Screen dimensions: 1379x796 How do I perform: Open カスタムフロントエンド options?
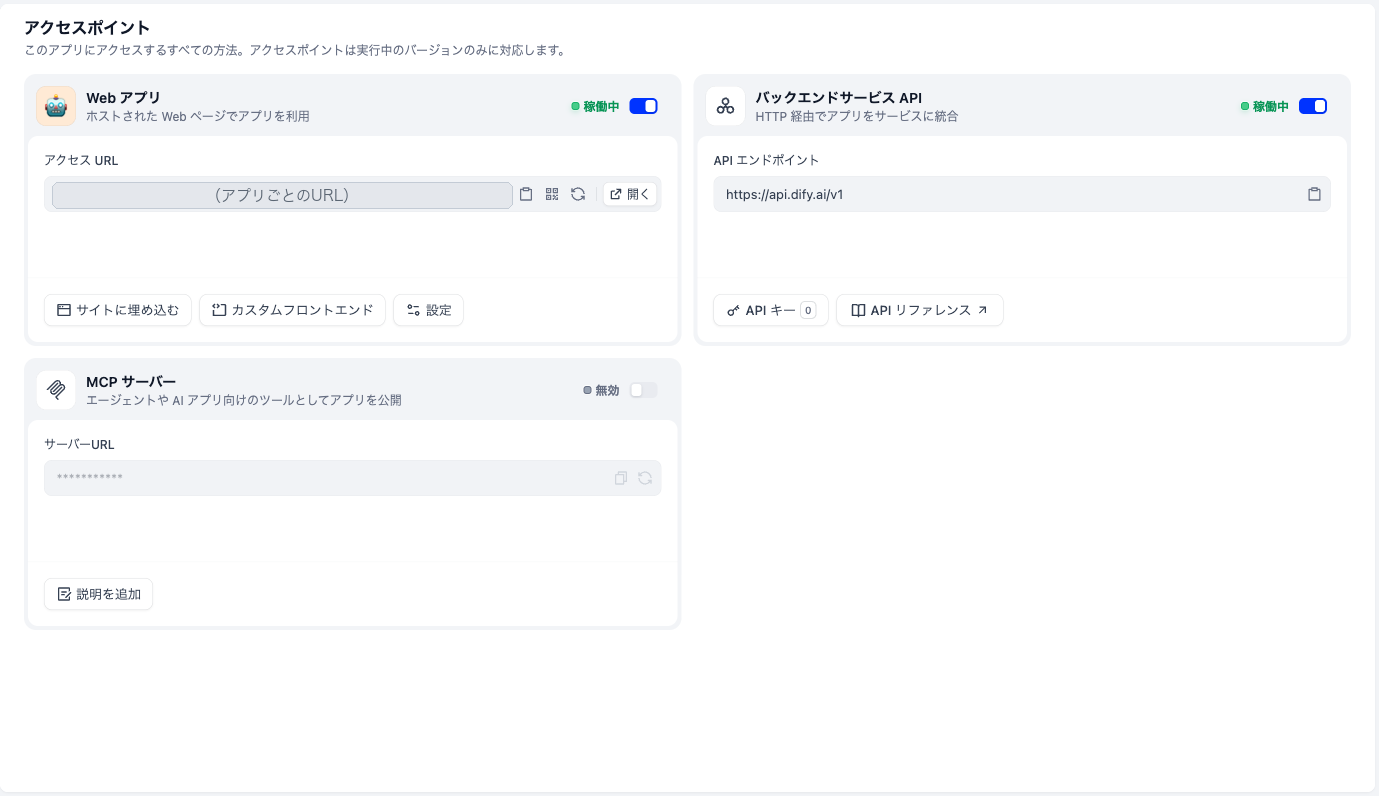coord(292,310)
